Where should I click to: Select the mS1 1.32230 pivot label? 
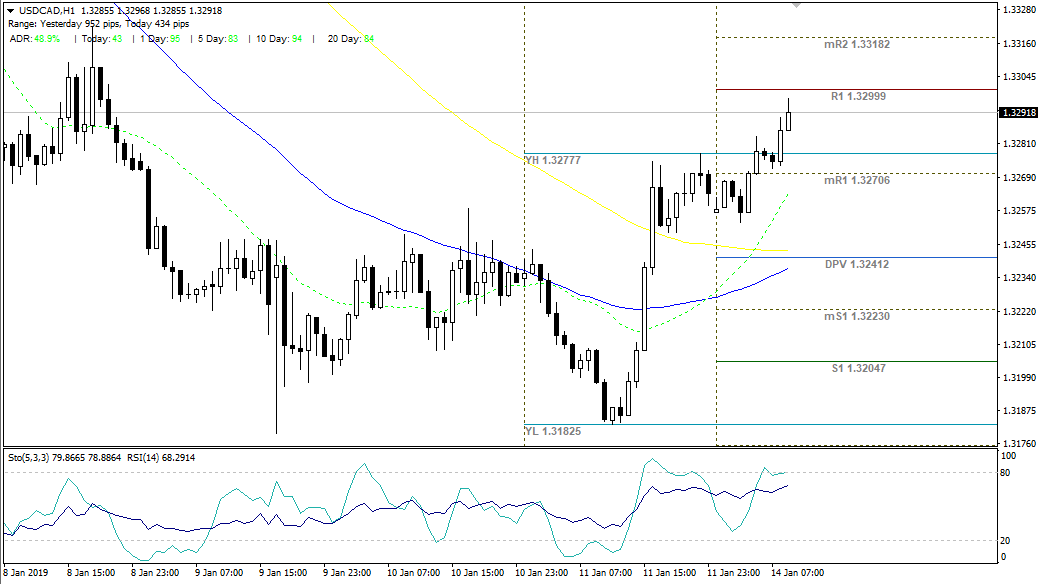857,316
